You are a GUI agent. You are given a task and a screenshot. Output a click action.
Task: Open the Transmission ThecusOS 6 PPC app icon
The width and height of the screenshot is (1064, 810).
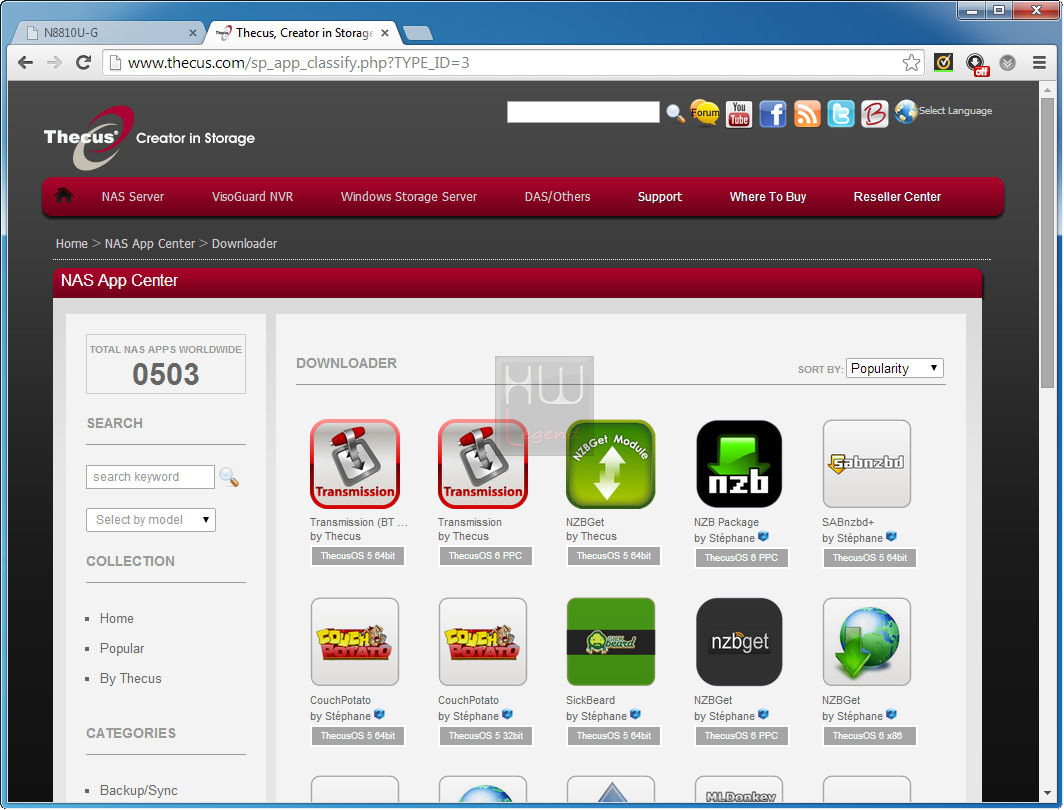[482, 464]
